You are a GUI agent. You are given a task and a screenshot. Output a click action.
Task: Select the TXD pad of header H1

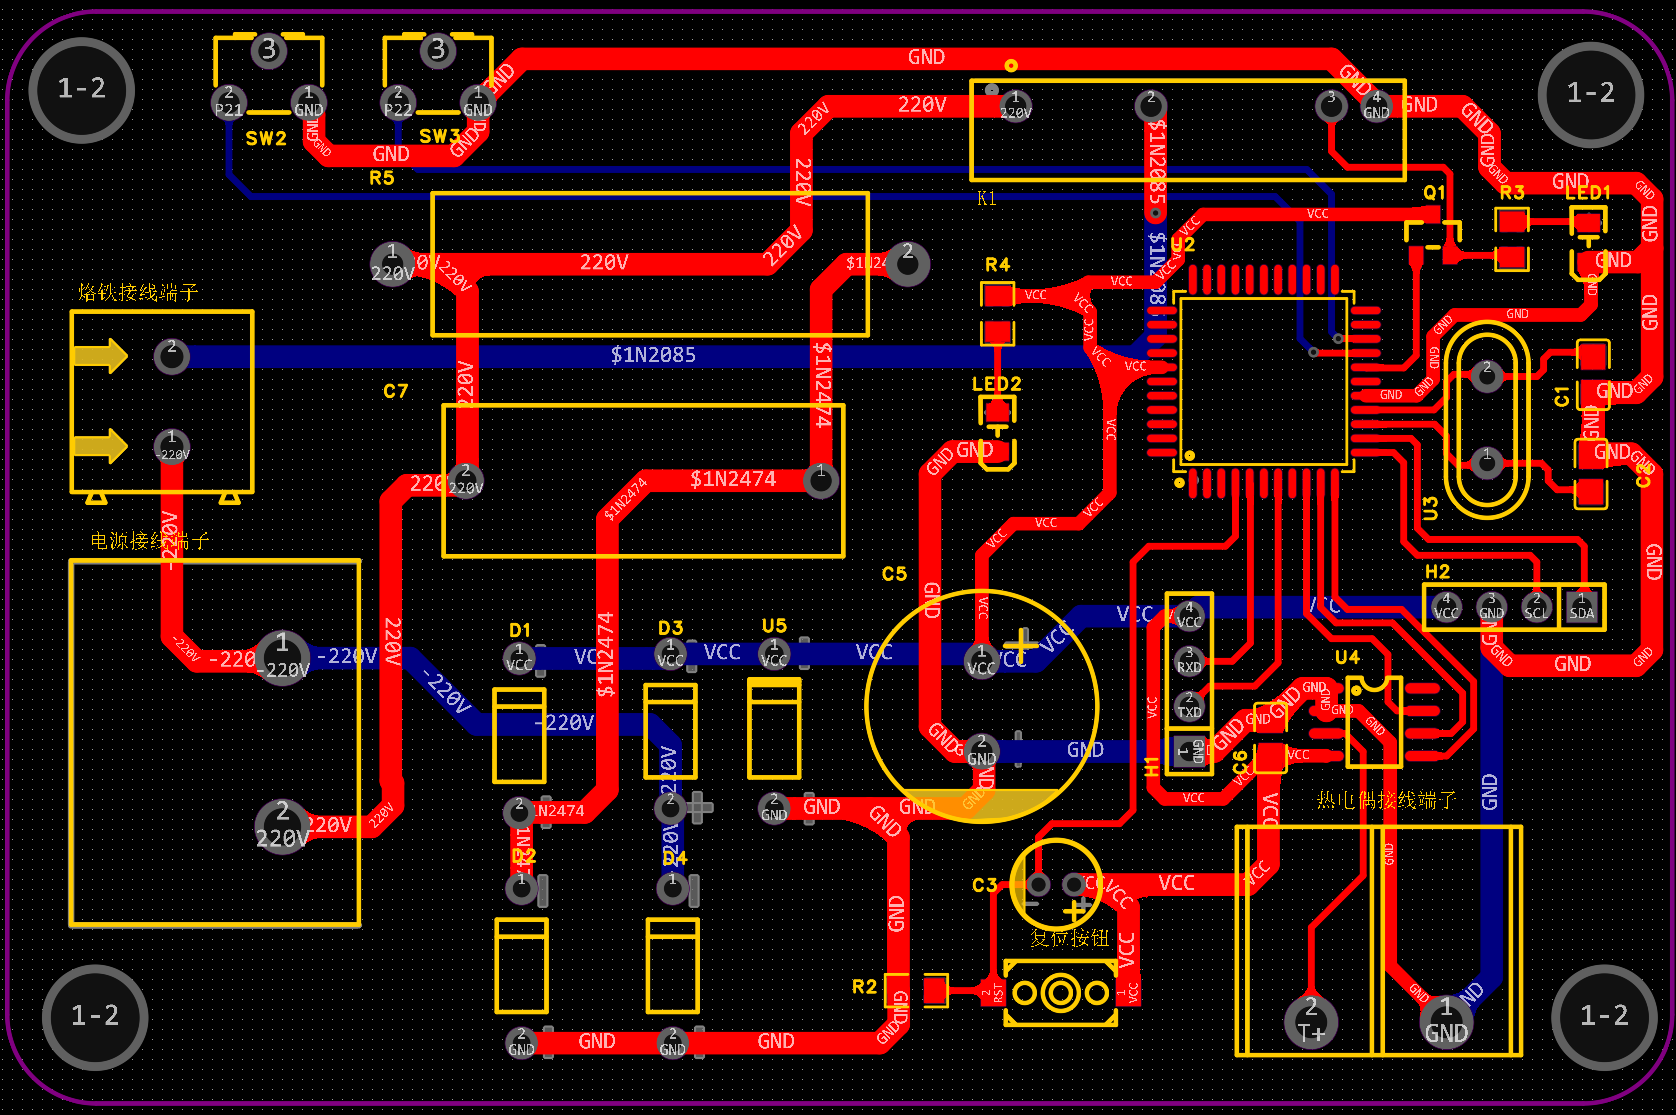click(1189, 706)
